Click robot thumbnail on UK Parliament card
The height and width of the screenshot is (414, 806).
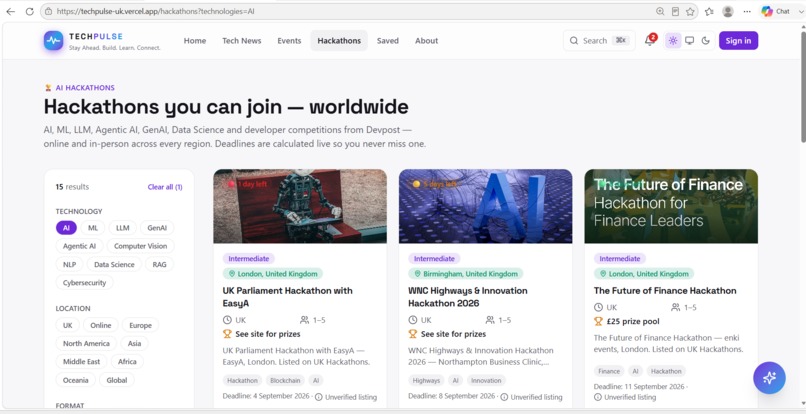pyautogui.click(x=300, y=206)
